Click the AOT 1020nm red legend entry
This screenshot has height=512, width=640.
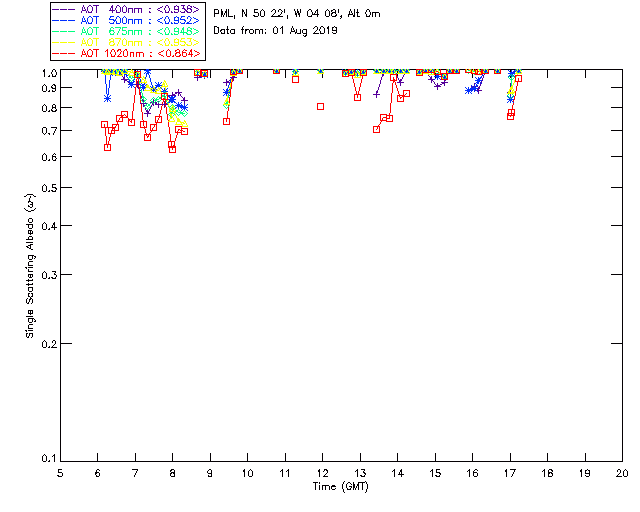(x=126, y=53)
